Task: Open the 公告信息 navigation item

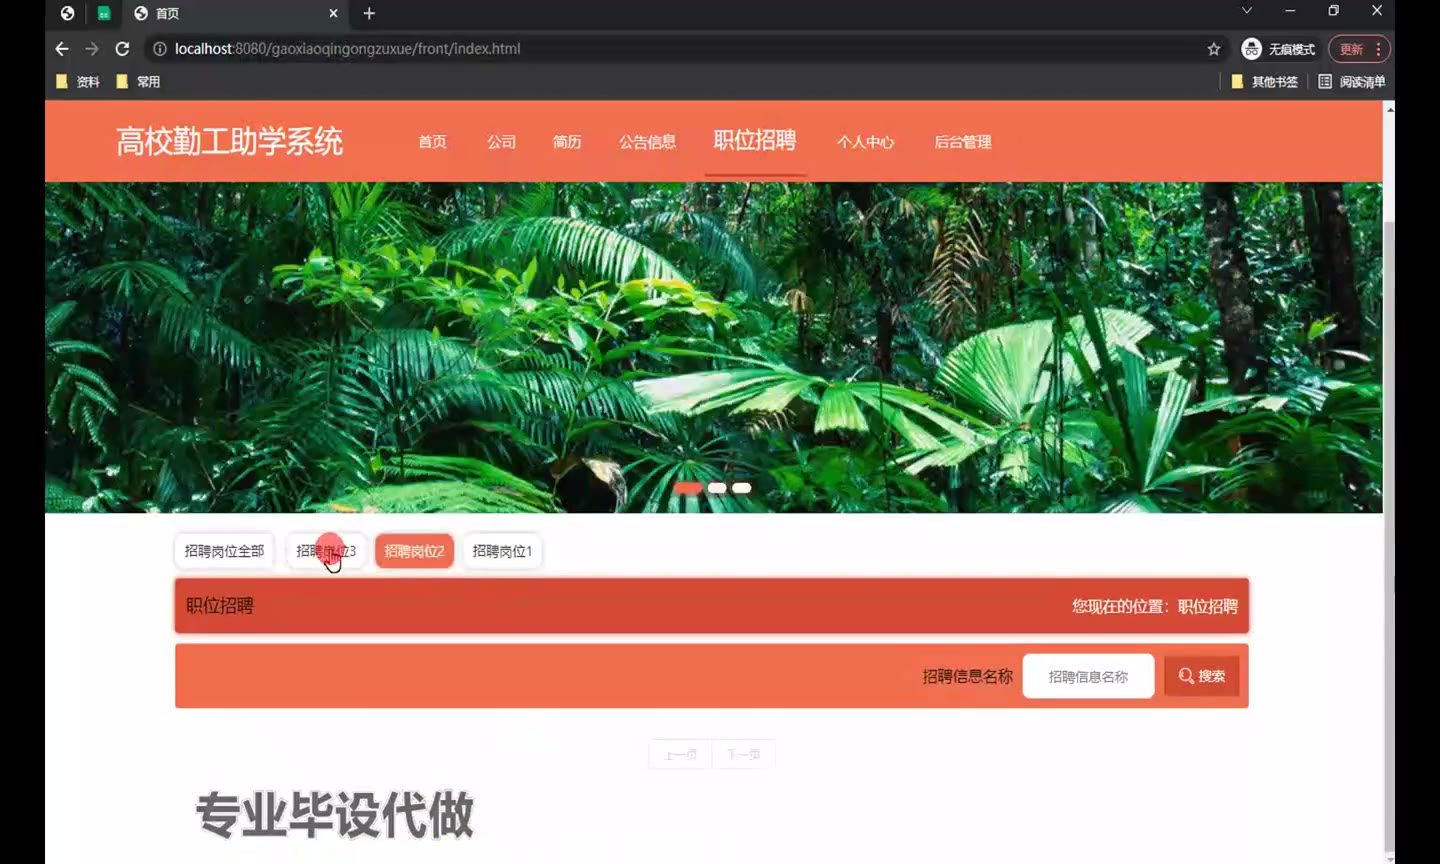Action: point(647,142)
